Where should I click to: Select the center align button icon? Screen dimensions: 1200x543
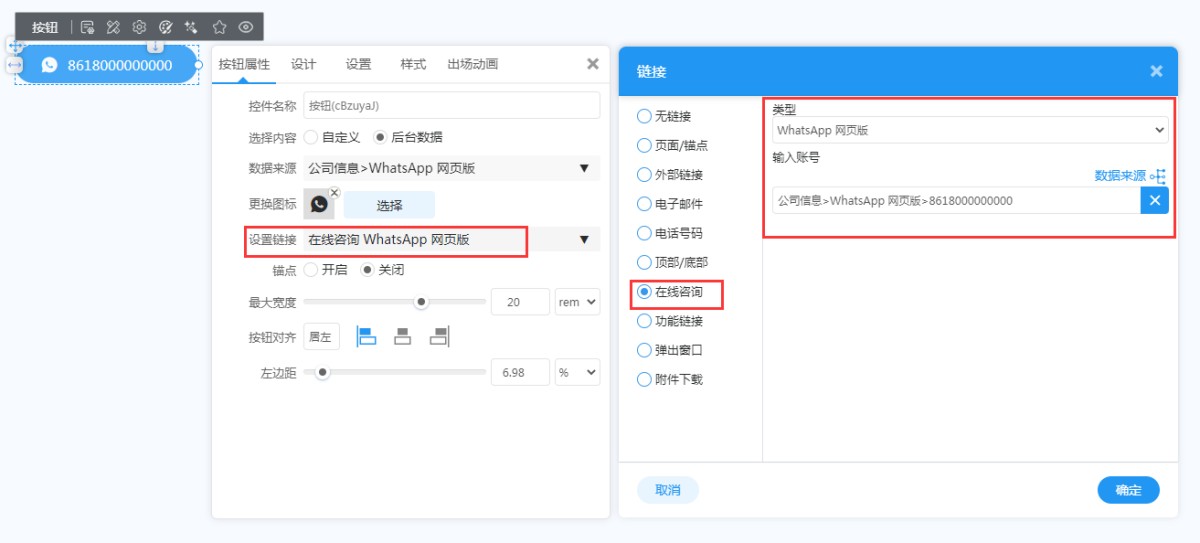pyautogui.click(x=403, y=337)
